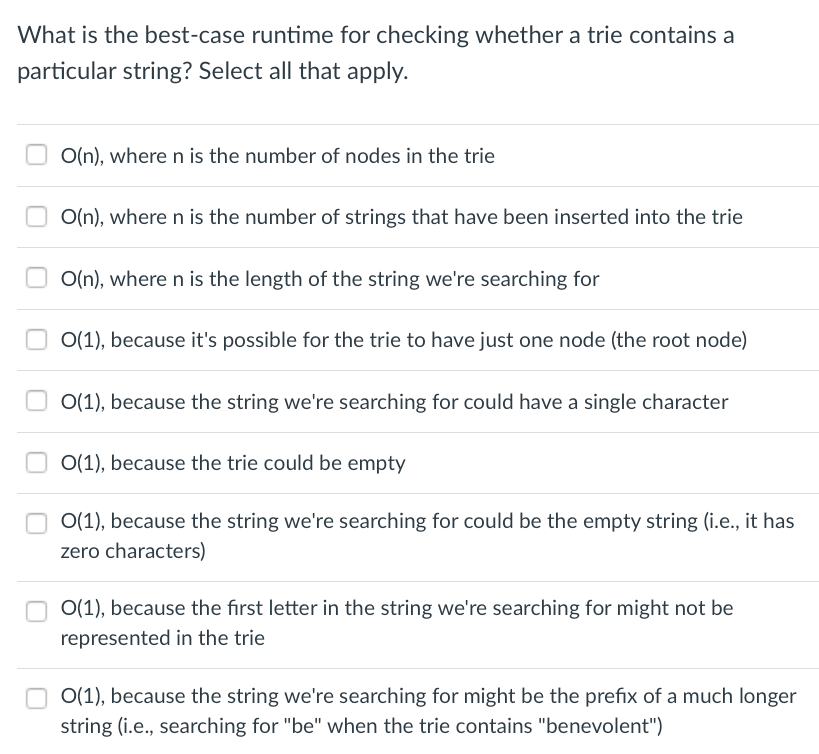The image size is (819, 754).
Task: Check the option stating the trie could be empty
Action: [37, 462]
